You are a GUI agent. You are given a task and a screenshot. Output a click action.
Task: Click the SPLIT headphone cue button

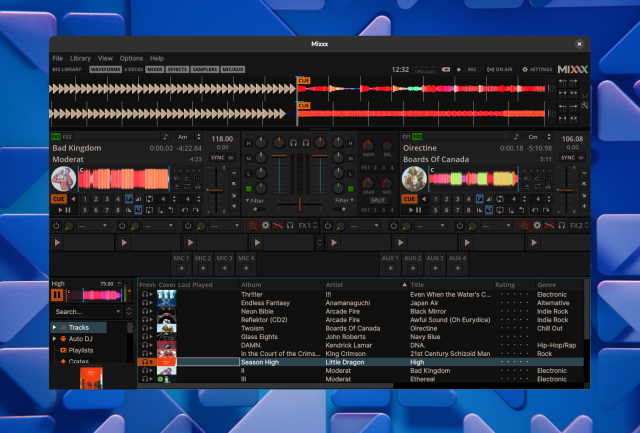[x=377, y=200]
